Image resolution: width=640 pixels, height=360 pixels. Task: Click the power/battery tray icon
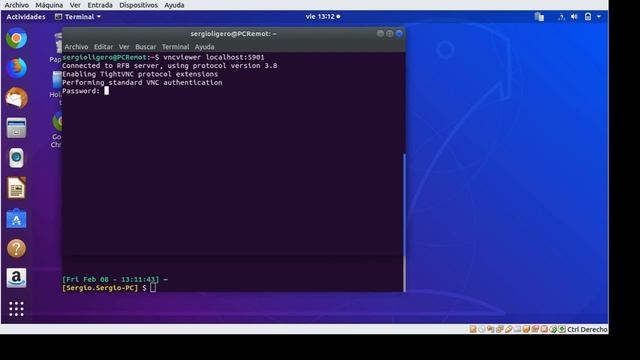coord(588,17)
